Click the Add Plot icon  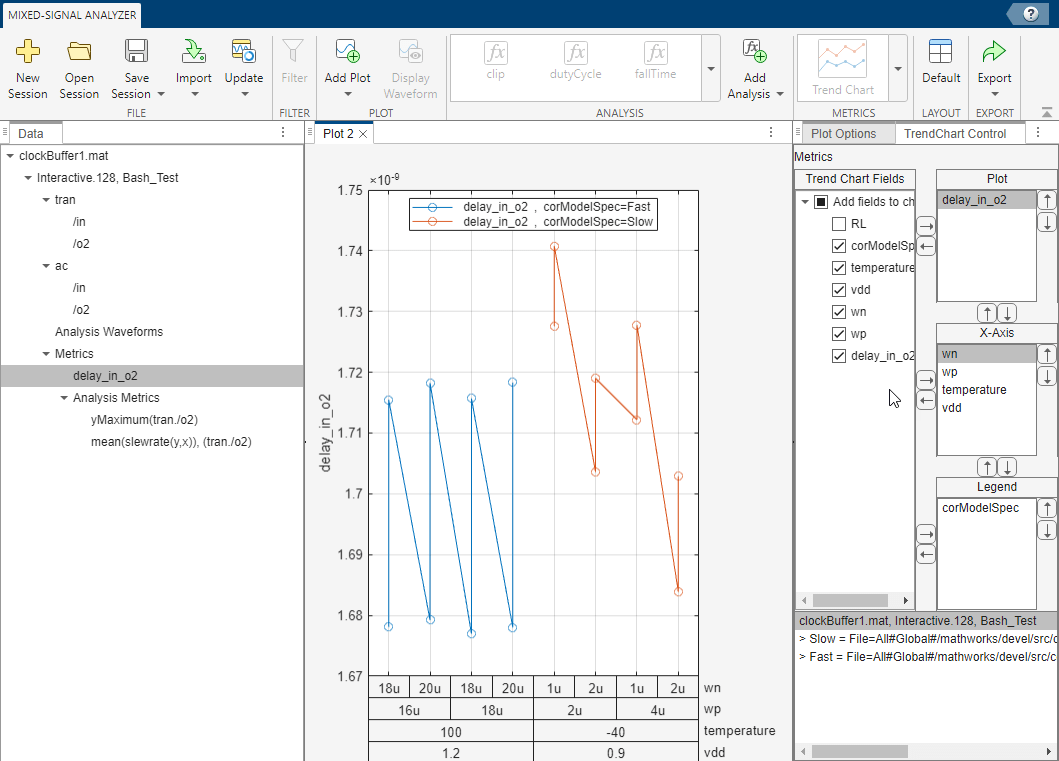tap(347, 52)
